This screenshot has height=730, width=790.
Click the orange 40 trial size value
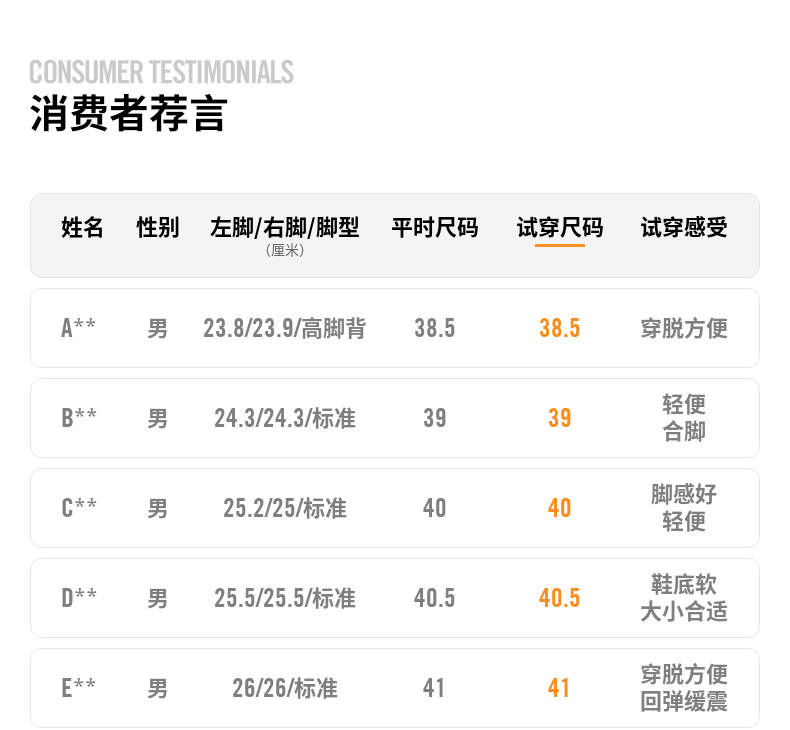pyautogui.click(x=560, y=508)
